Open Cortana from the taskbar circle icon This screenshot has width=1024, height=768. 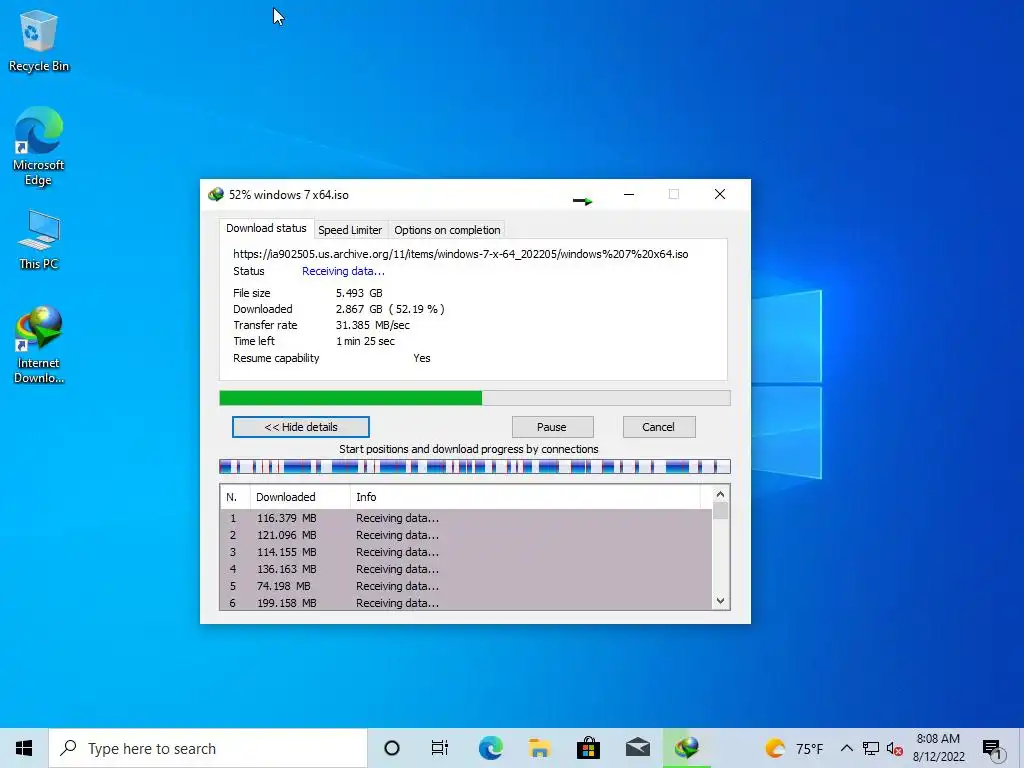[392, 748]
